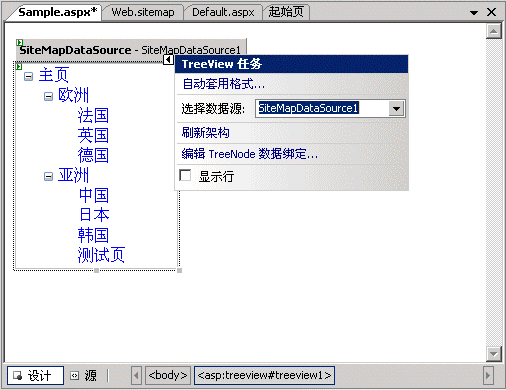Switch to the 起始页 tab
506x390 pixels.
(286, 12)
